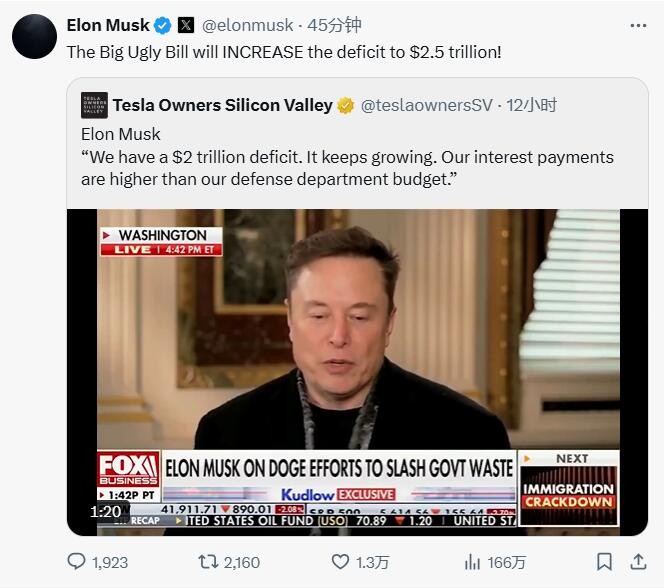Share the post via upload icon
This screenshot has width=664, height=588.
638,562
